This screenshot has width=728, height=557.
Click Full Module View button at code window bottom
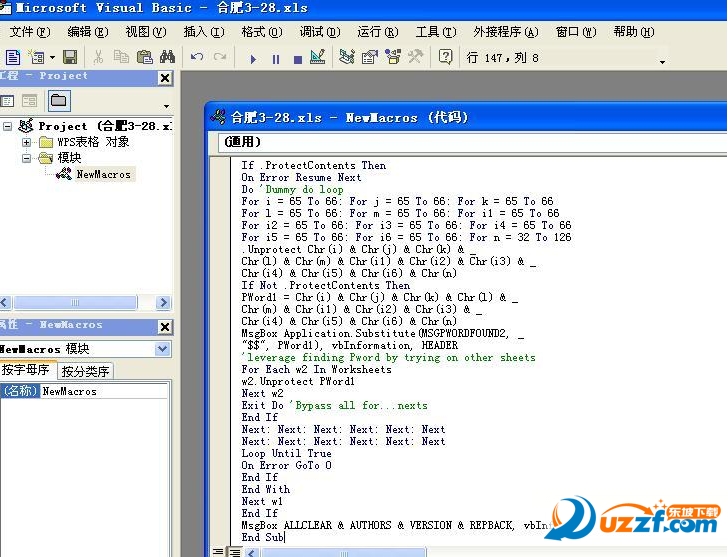[x=235, y=552]
